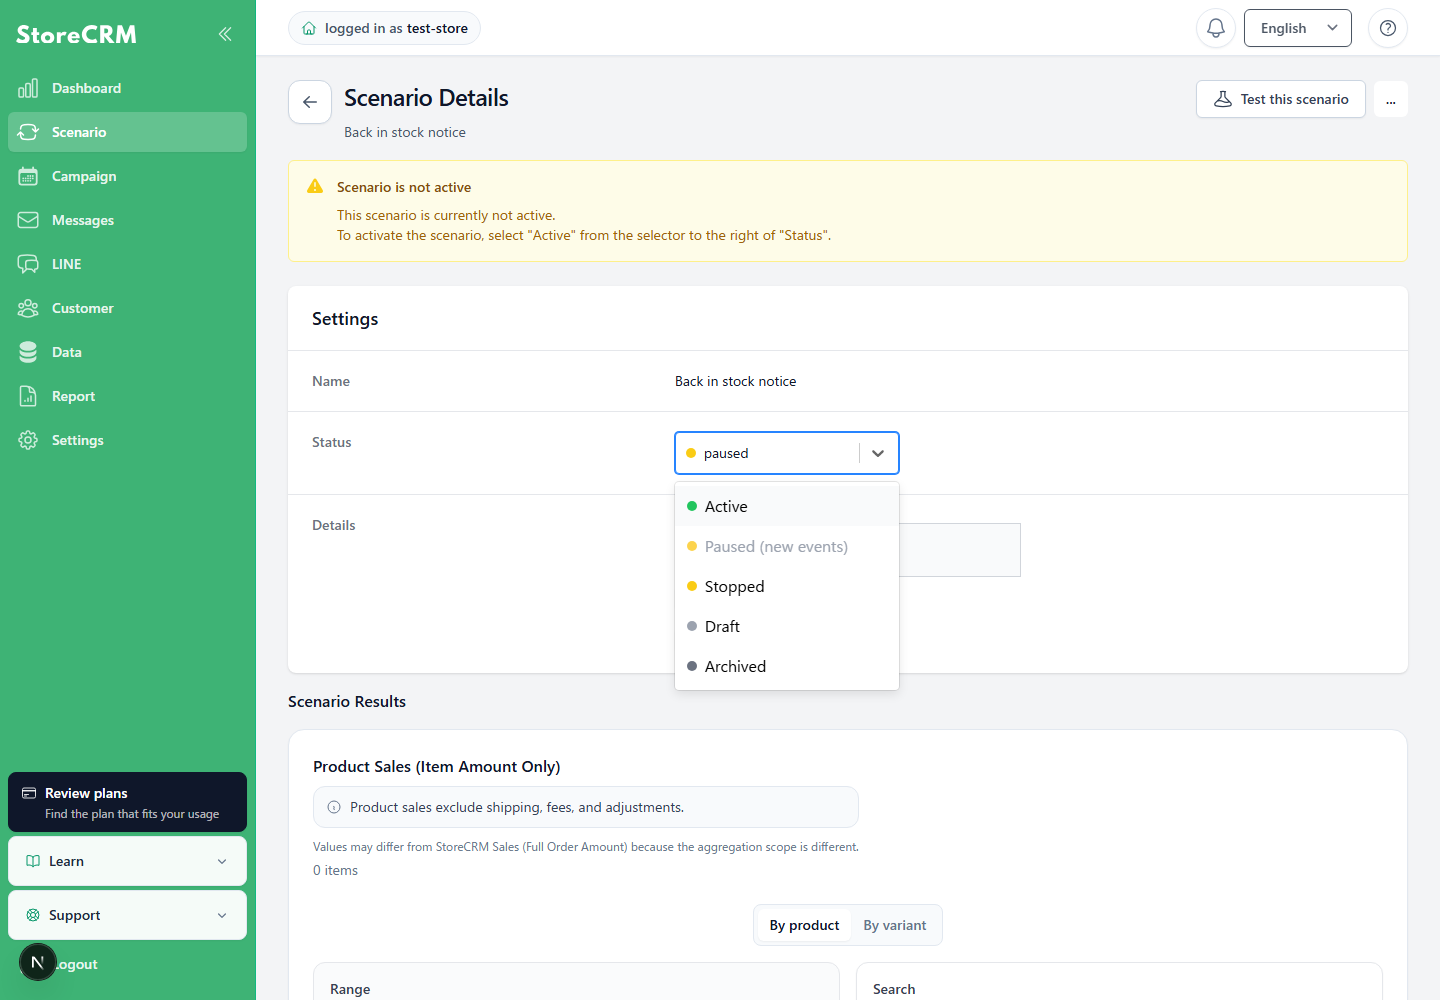The height and width of the screenshot is (1000, 1440).
Task: Click the Settings gear icon in sidebar
Action: [x=28, y=440]
